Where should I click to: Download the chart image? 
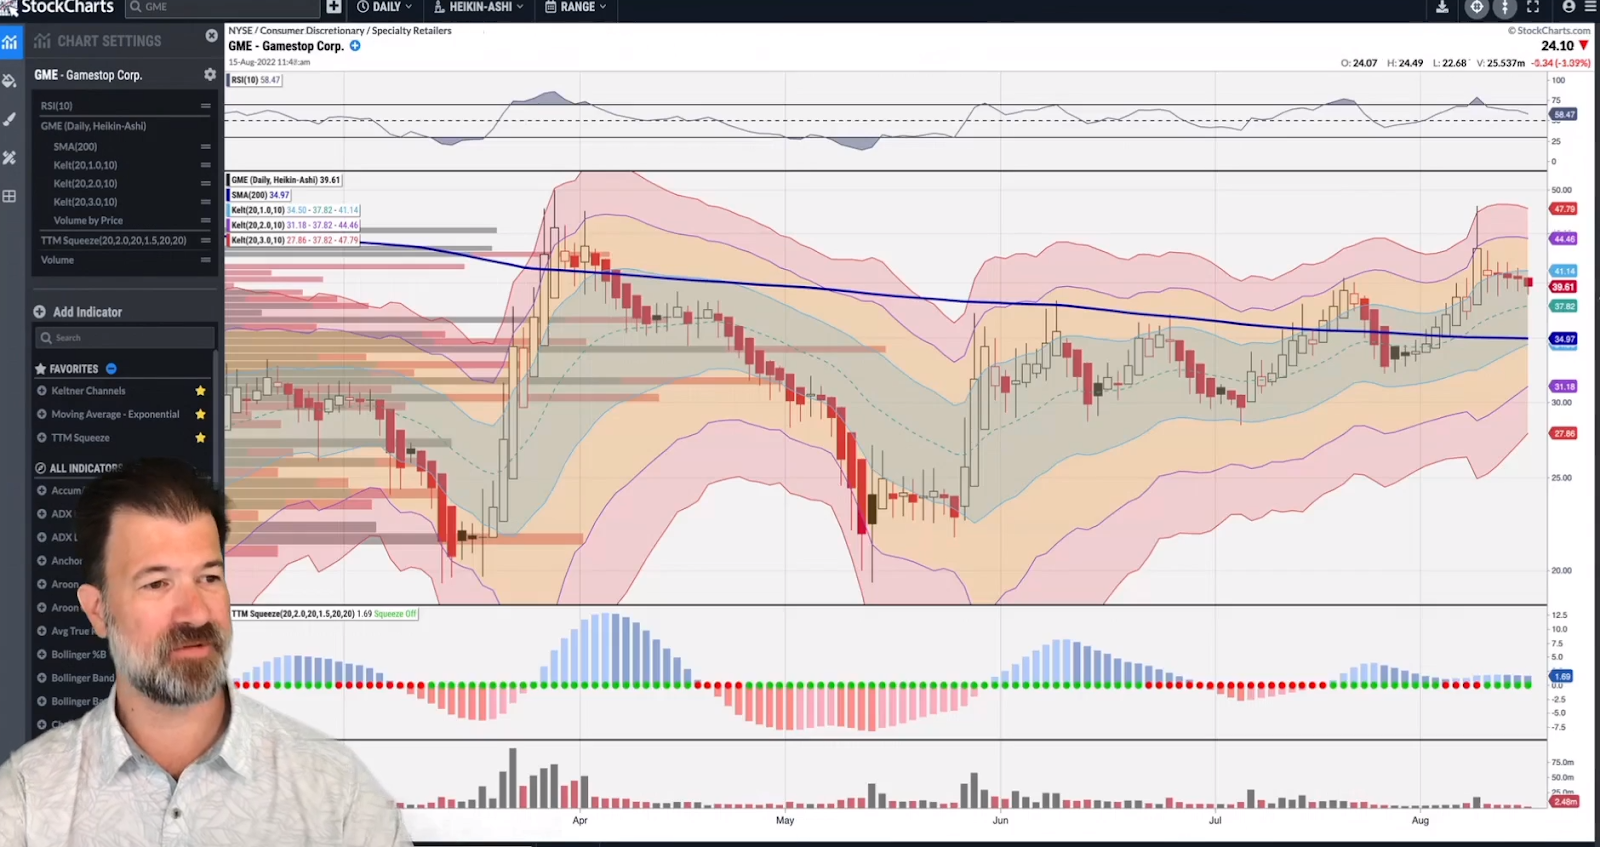click(1442, 7)
